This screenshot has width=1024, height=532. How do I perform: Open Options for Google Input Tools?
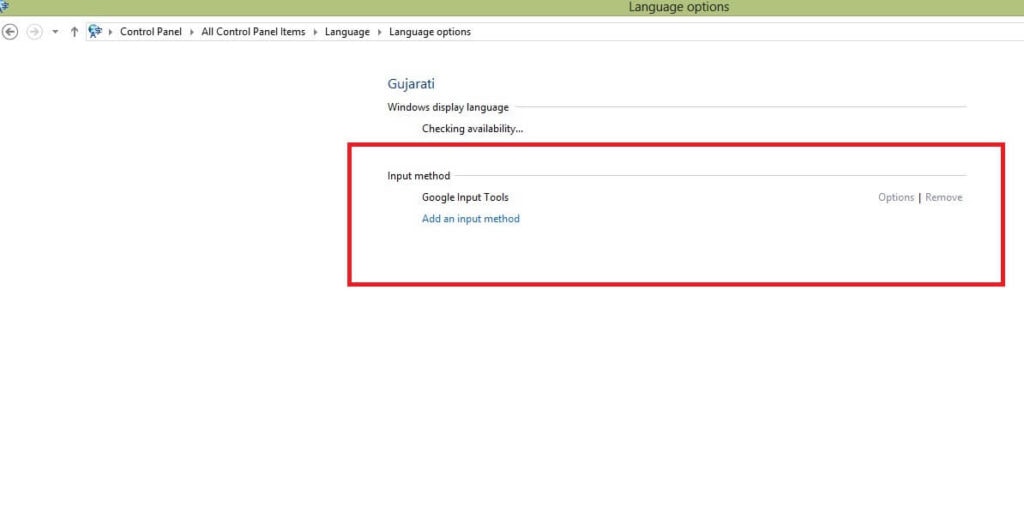tap(896, 197)
